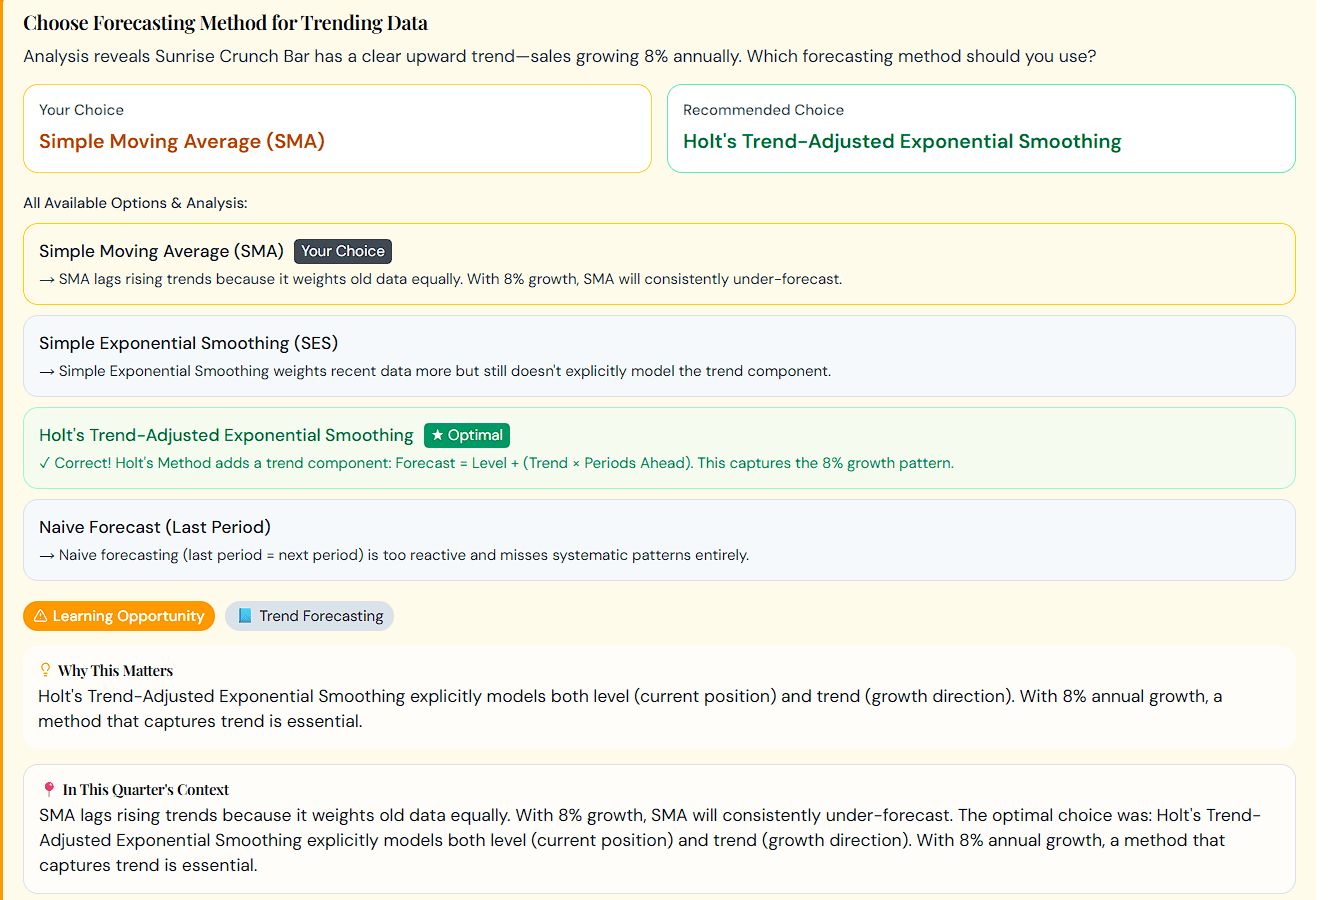Click the pin icon near In This Quarter's Context

(49, 789)
